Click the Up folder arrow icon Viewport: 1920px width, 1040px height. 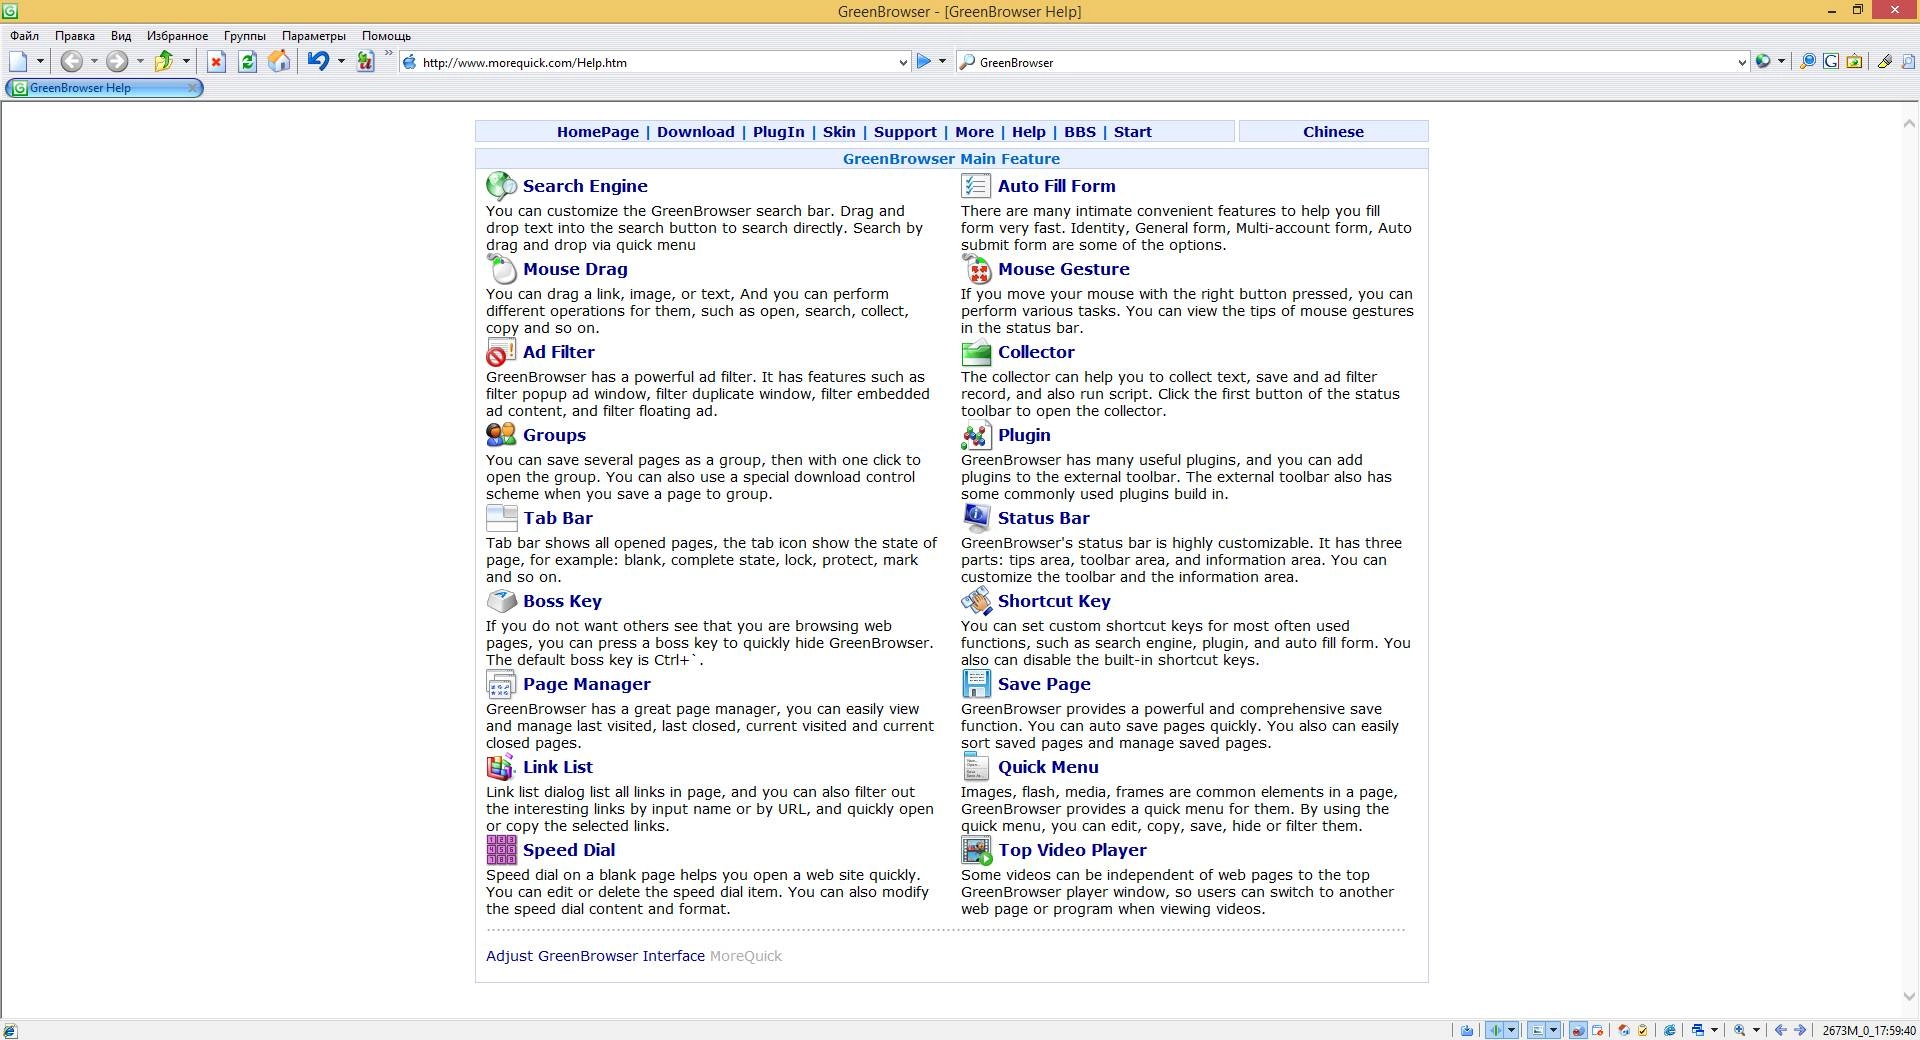tap(164, 62)
